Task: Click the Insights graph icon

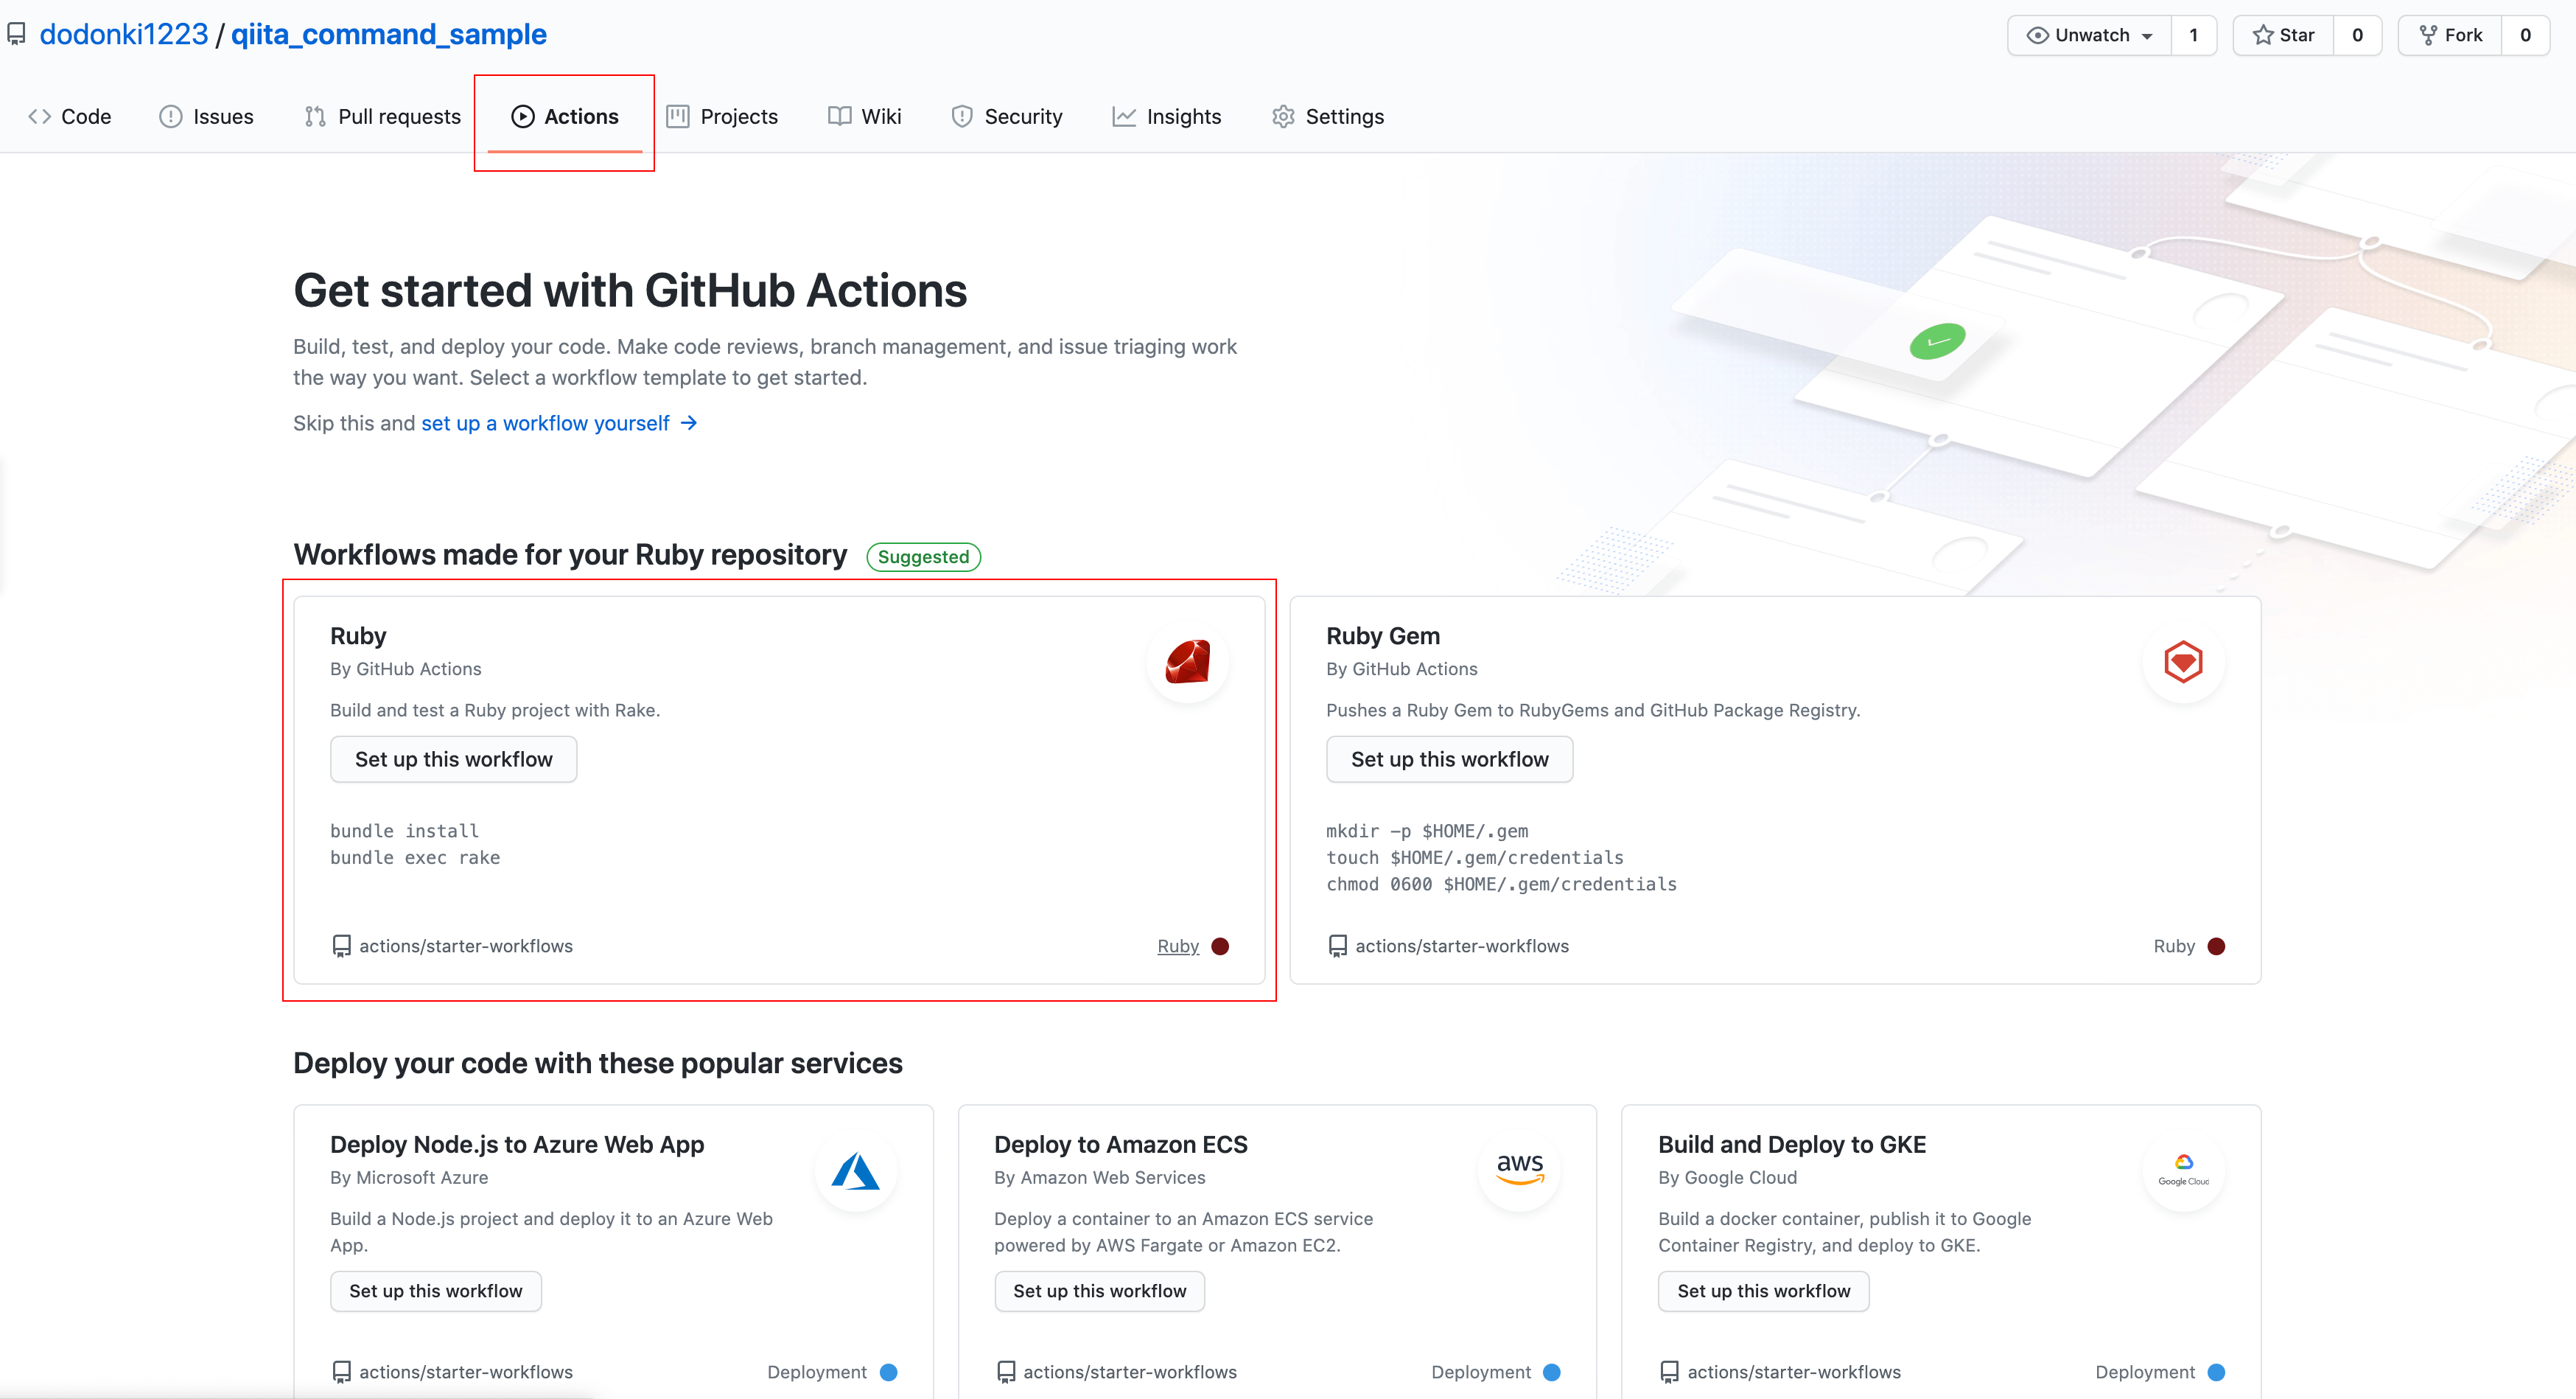Action: [x=1124, y=117]
